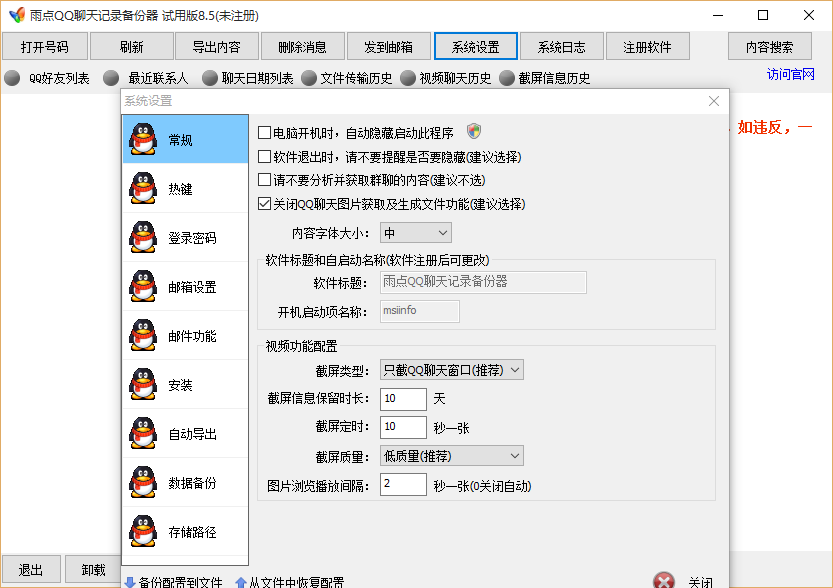Open the 截屏质量 quality dropdown
Image resolution: width=833 pixels, height=588 pixels.
point(450,455)
